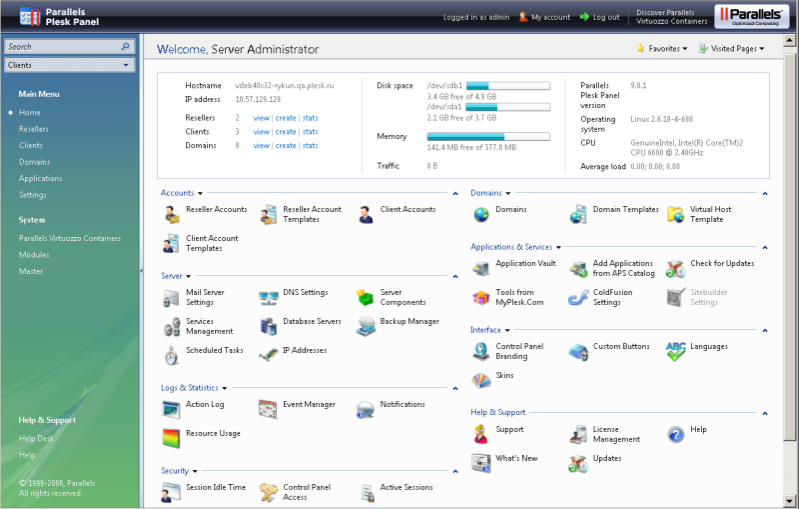Open the Action Log icon
The image size is (799, 509).
pos(172,410)
